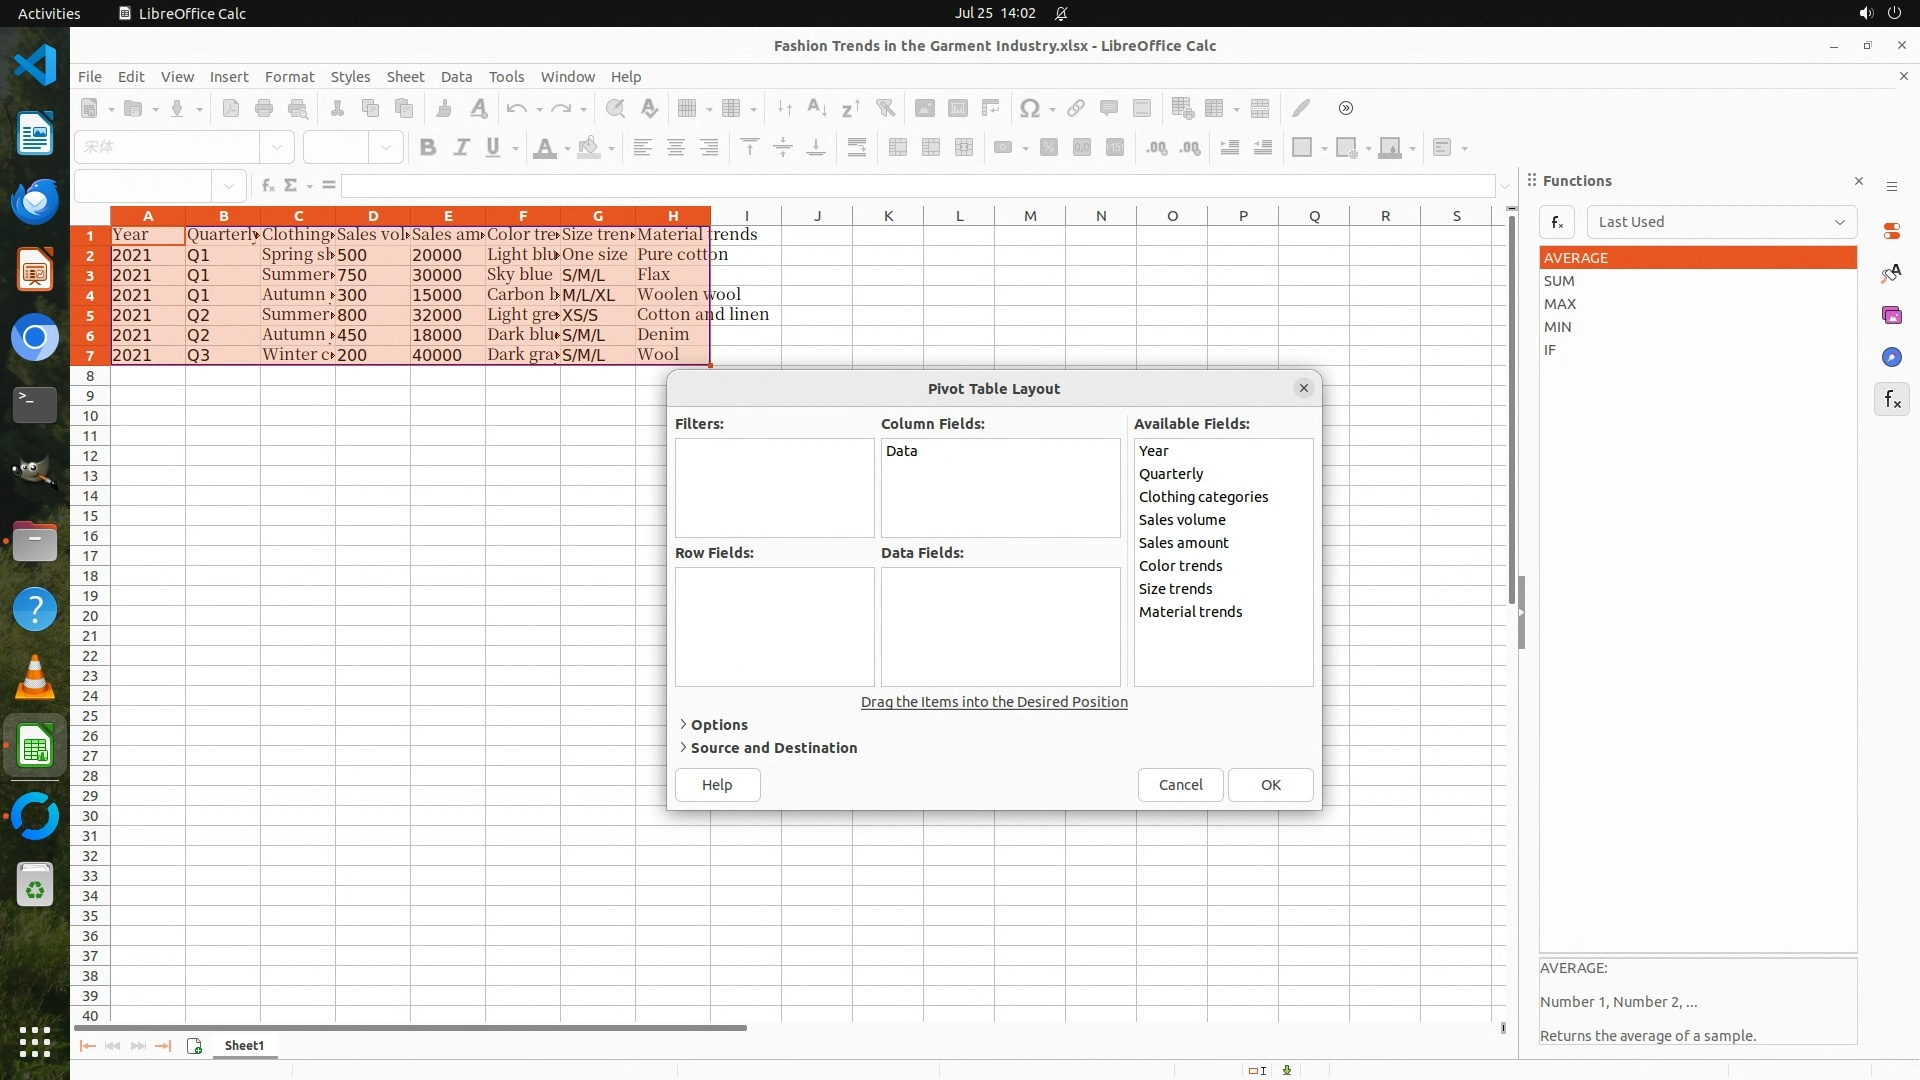Expand the Options section

[718, 724]
